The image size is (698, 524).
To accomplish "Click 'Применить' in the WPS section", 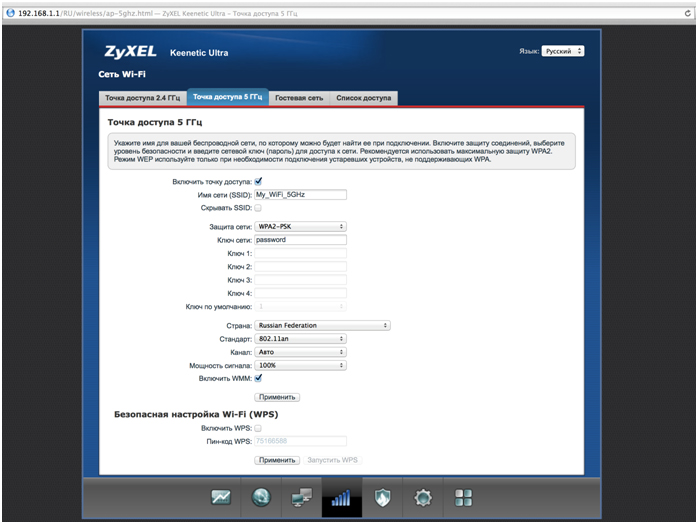I will click(277, 460).
